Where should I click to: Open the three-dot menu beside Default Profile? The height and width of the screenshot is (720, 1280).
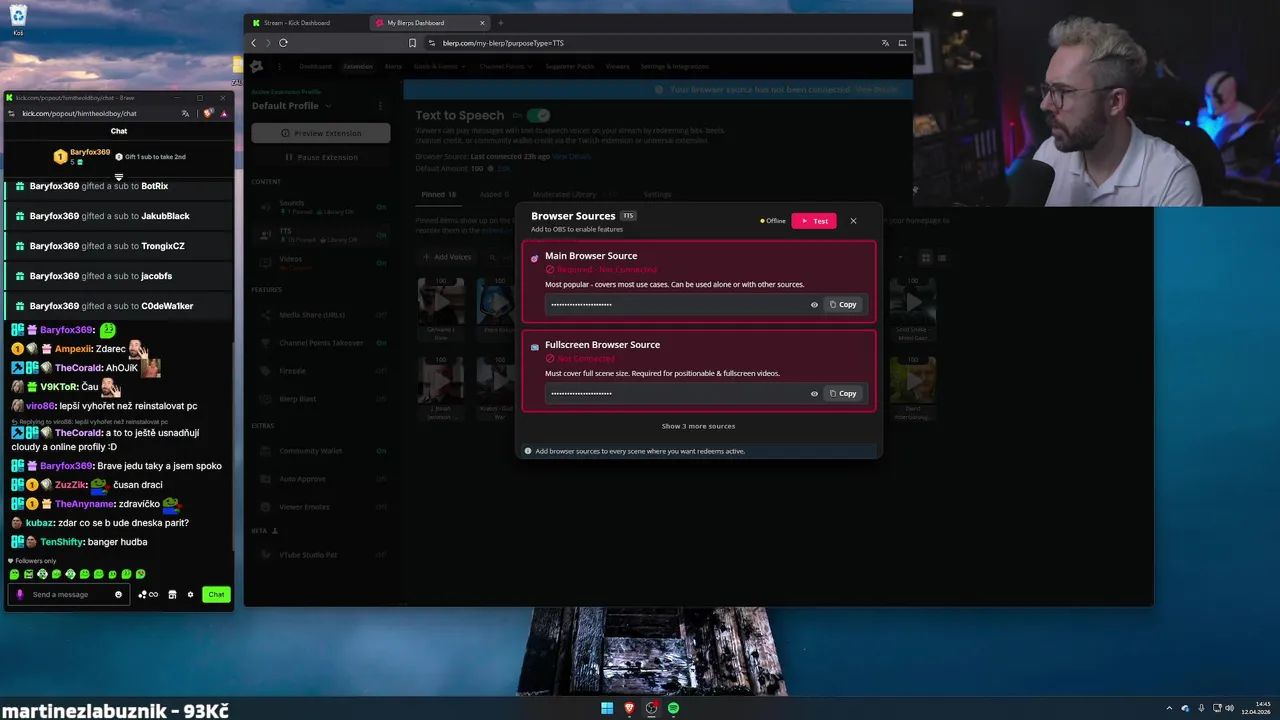(380, 106)
